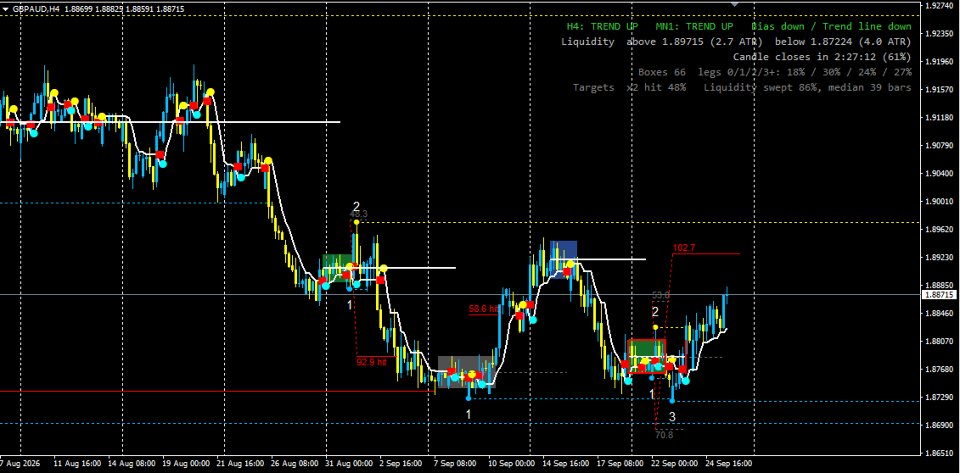
Task: Click the 1.87290 price axis value
Action: 940,397
